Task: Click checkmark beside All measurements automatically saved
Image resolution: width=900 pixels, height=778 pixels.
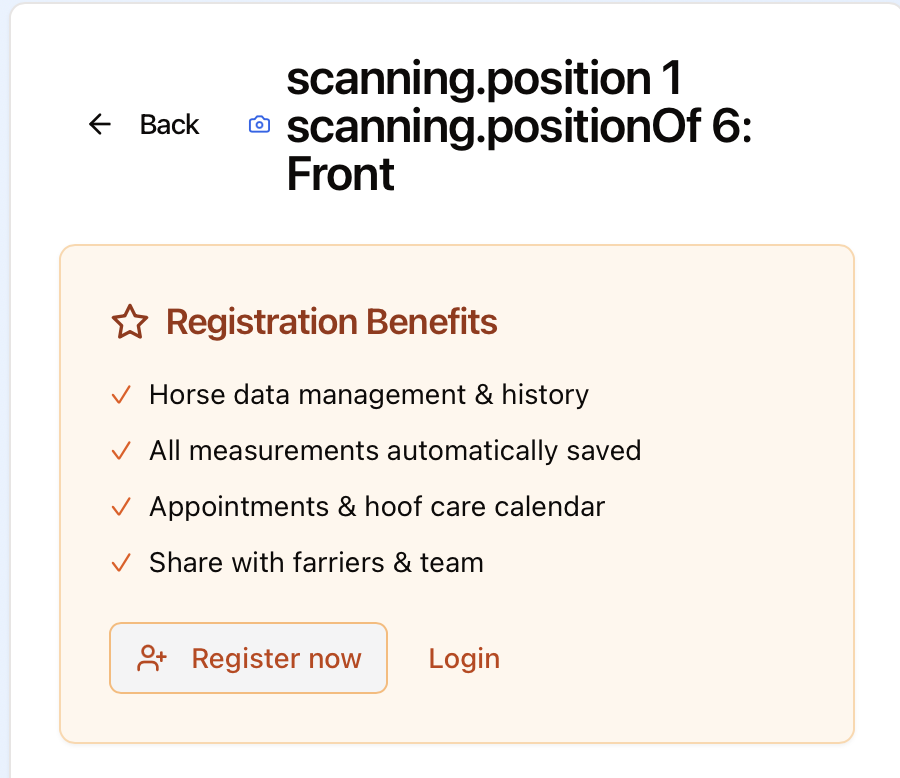Action: 121,451
